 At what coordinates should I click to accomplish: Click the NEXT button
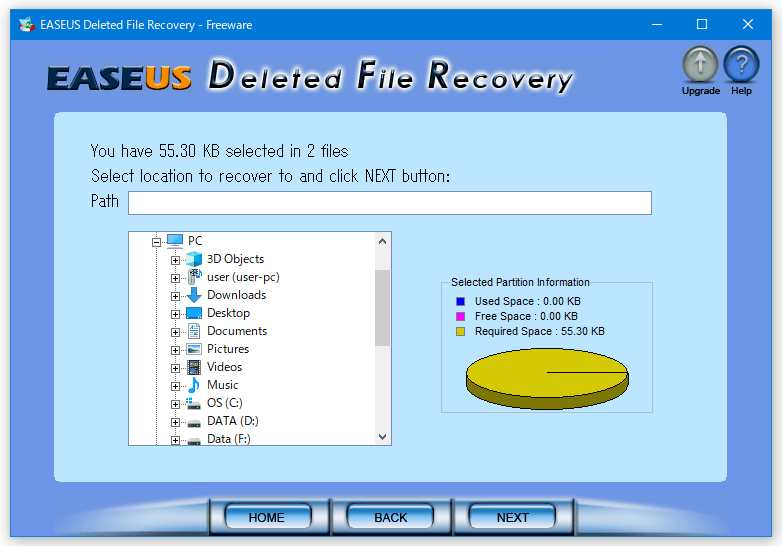pos(512,517)
